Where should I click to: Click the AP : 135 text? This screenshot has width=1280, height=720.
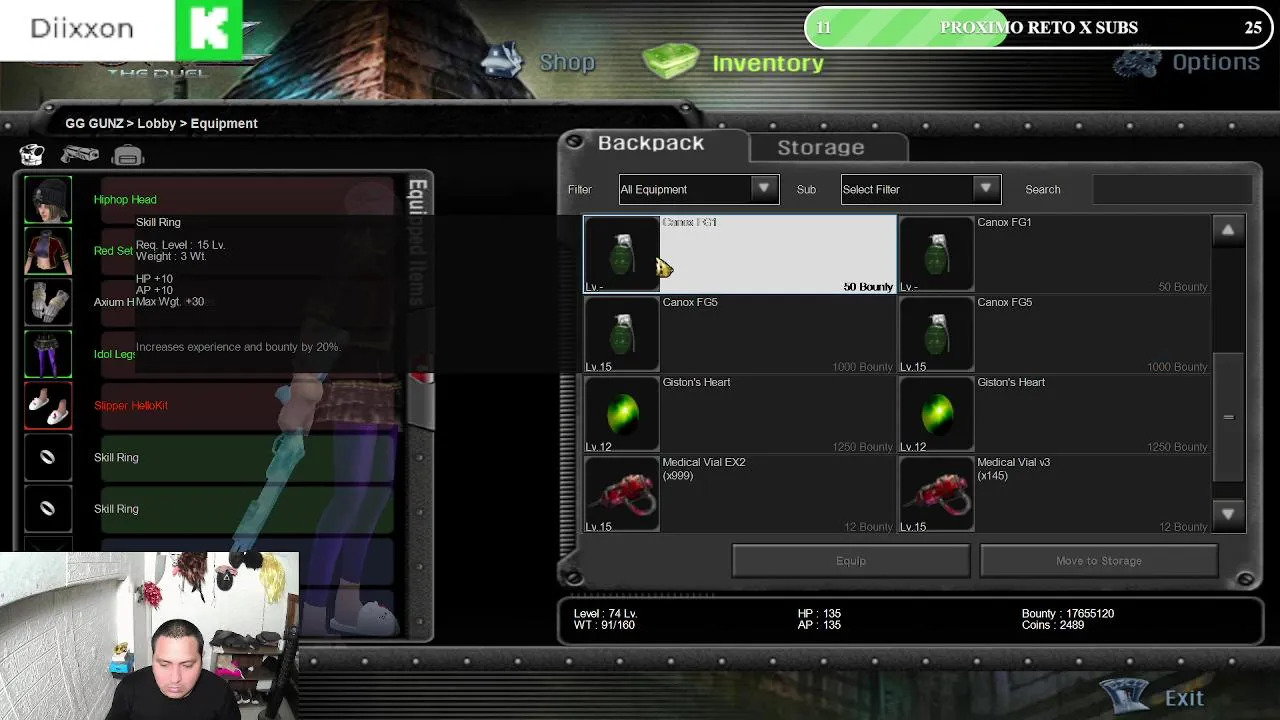point(819,625)
